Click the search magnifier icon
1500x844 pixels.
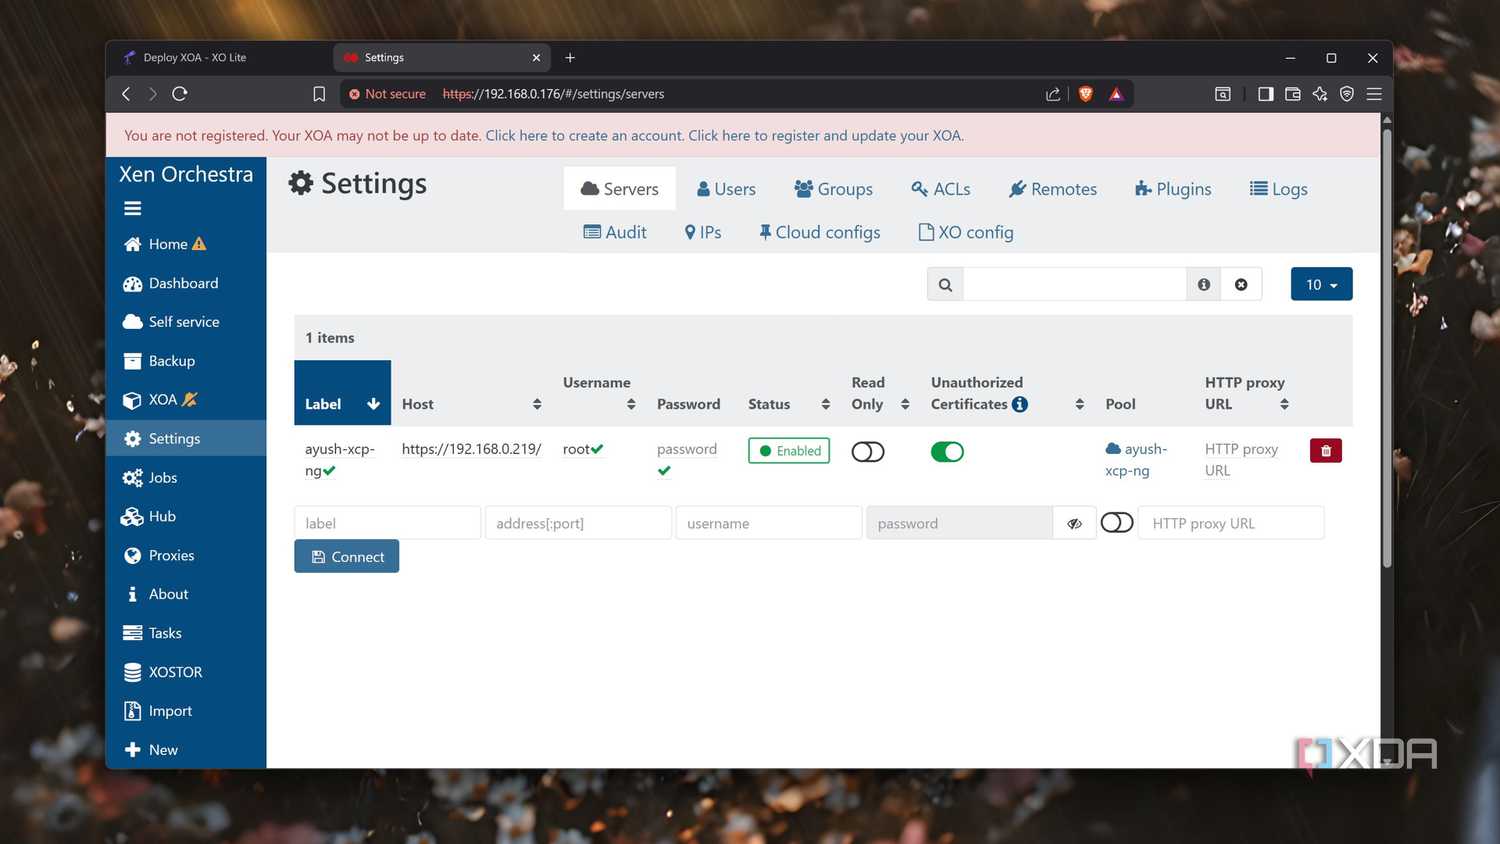click(945, 285)
